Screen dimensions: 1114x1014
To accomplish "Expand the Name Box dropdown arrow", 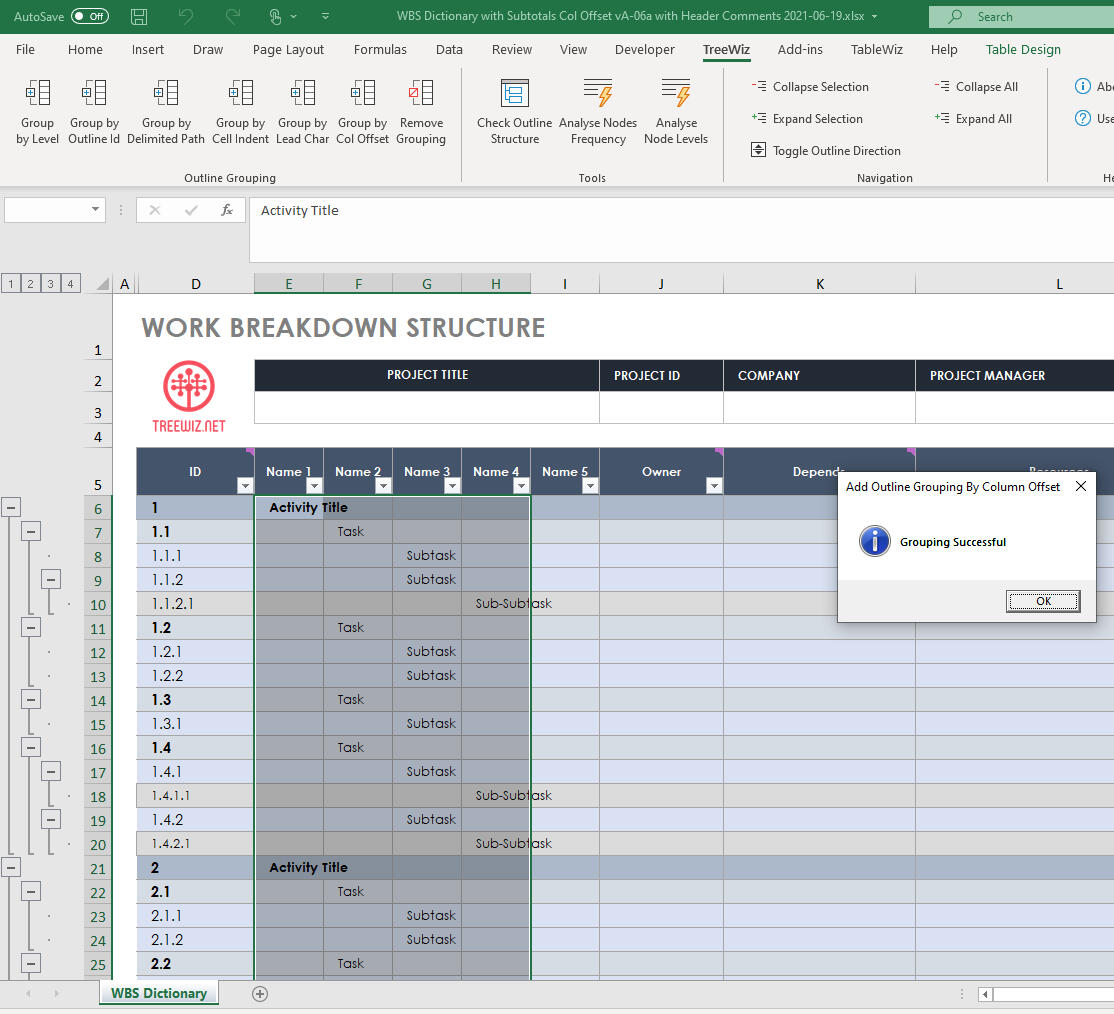I will 96,210.
